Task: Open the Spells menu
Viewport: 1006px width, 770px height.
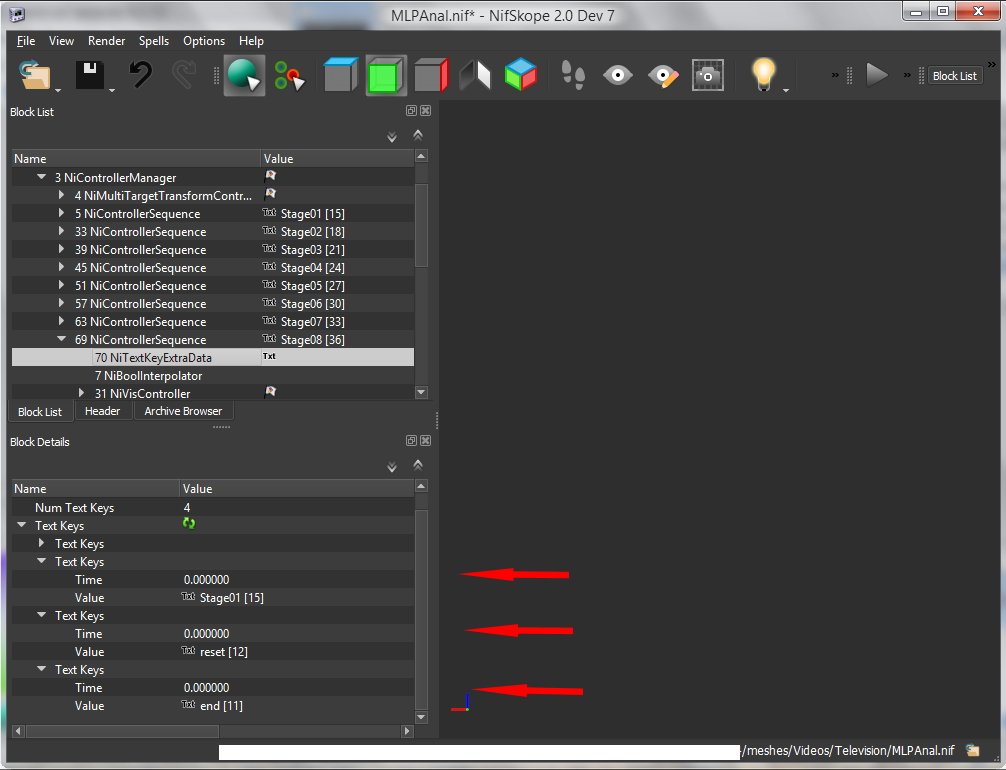Action: (154, 41)
